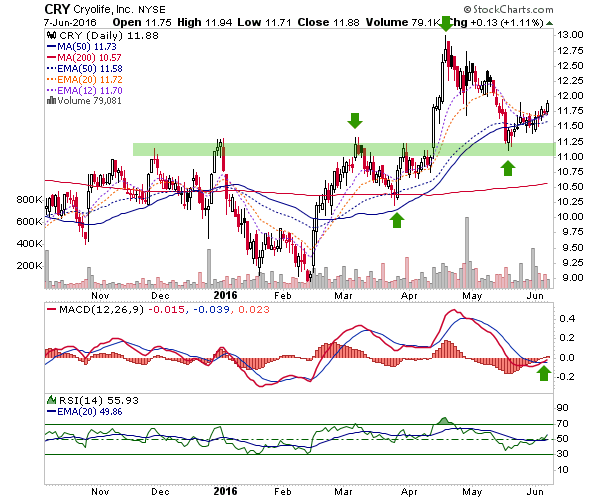Viewport: 600px width, 500px height.
Task: Click the RSI mountain icon beside RSI(14)
Action: [x=51, y=401]
